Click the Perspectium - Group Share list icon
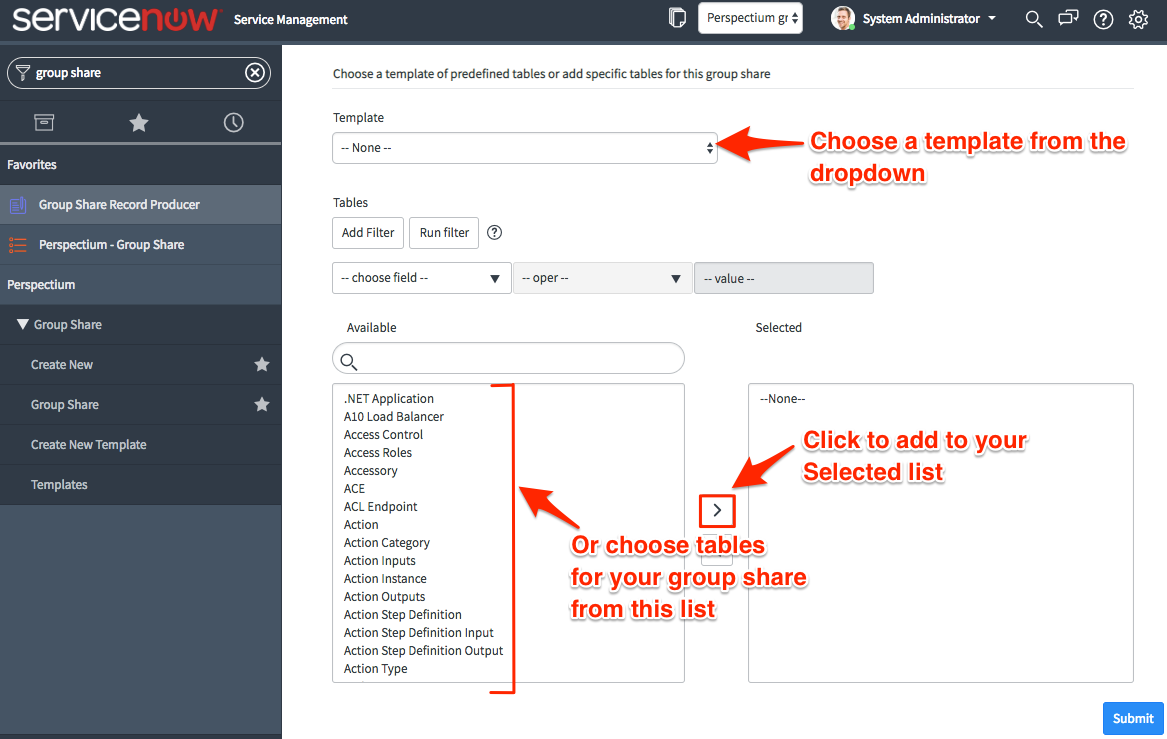The width and height of the screenshot is (1167, 739). pyautogui.click(x=18, y=245)
